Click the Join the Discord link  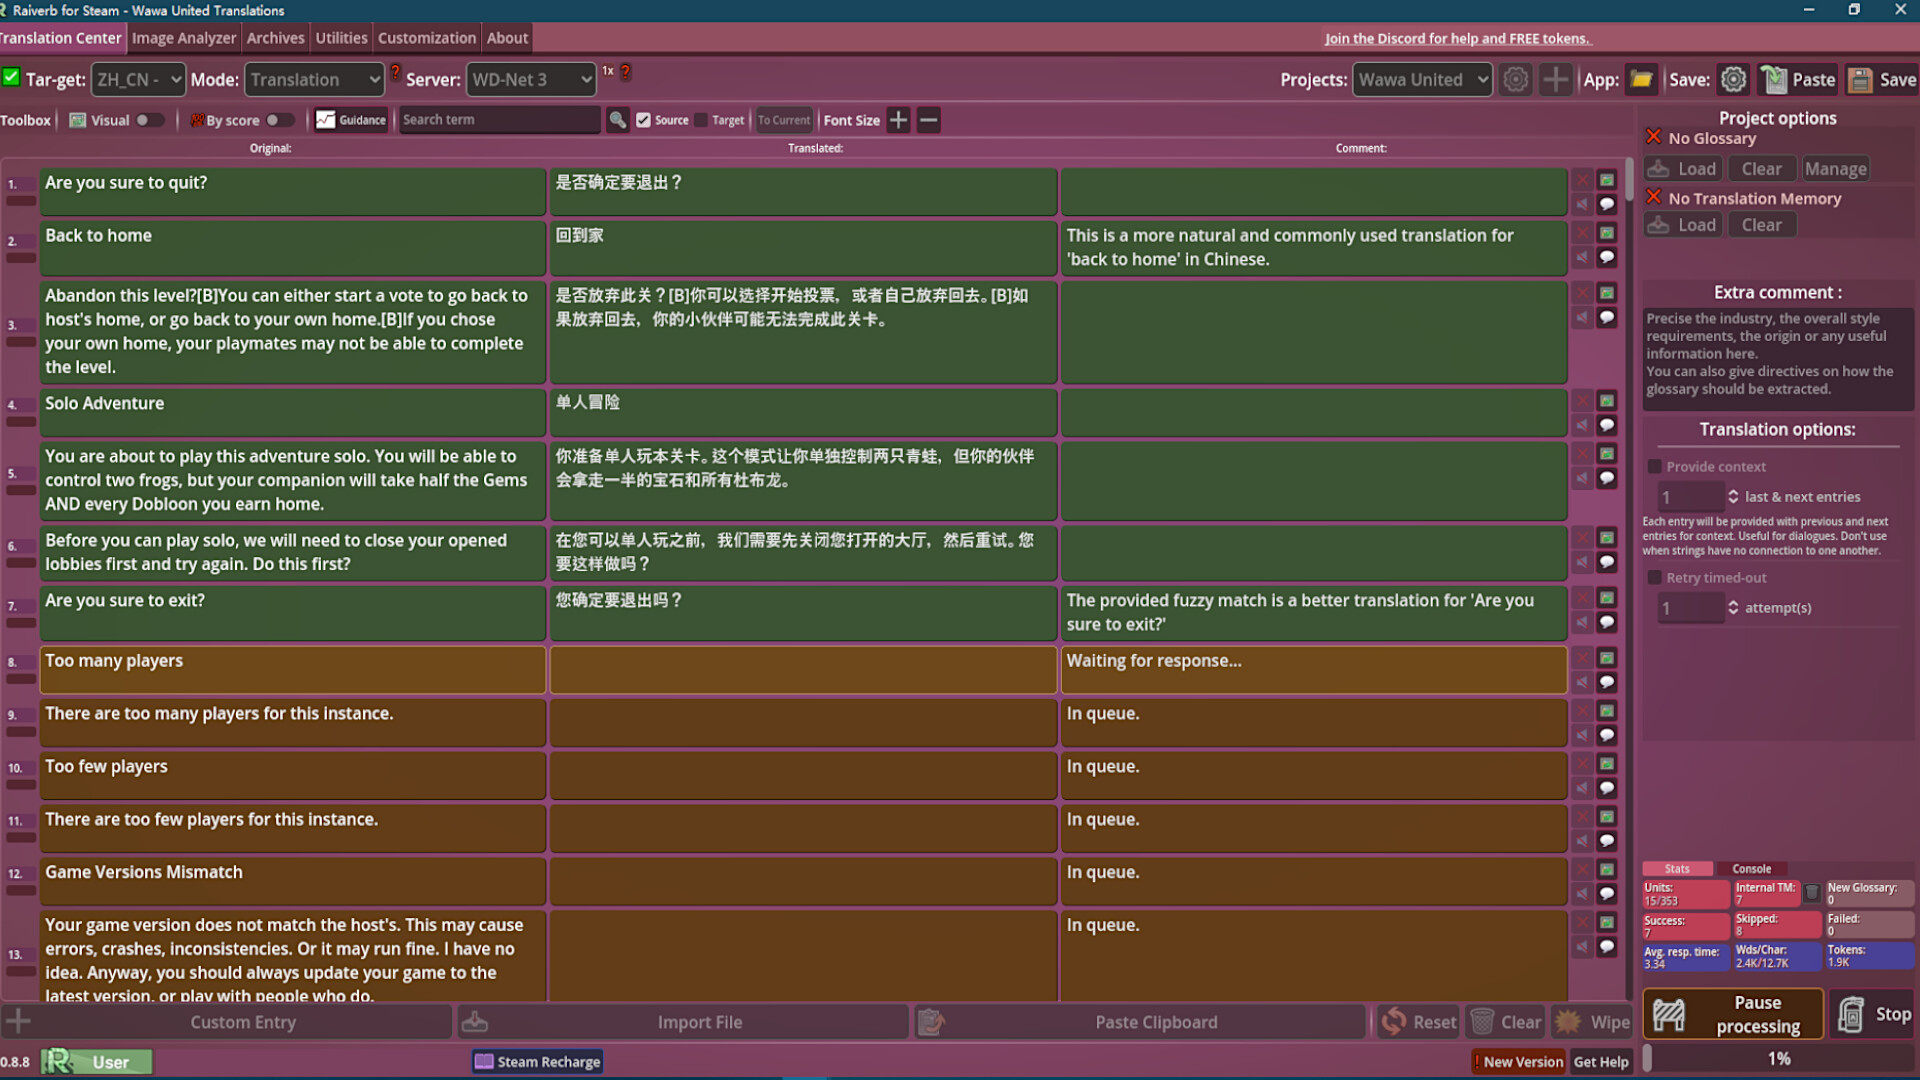click(x=1458, y=38)
